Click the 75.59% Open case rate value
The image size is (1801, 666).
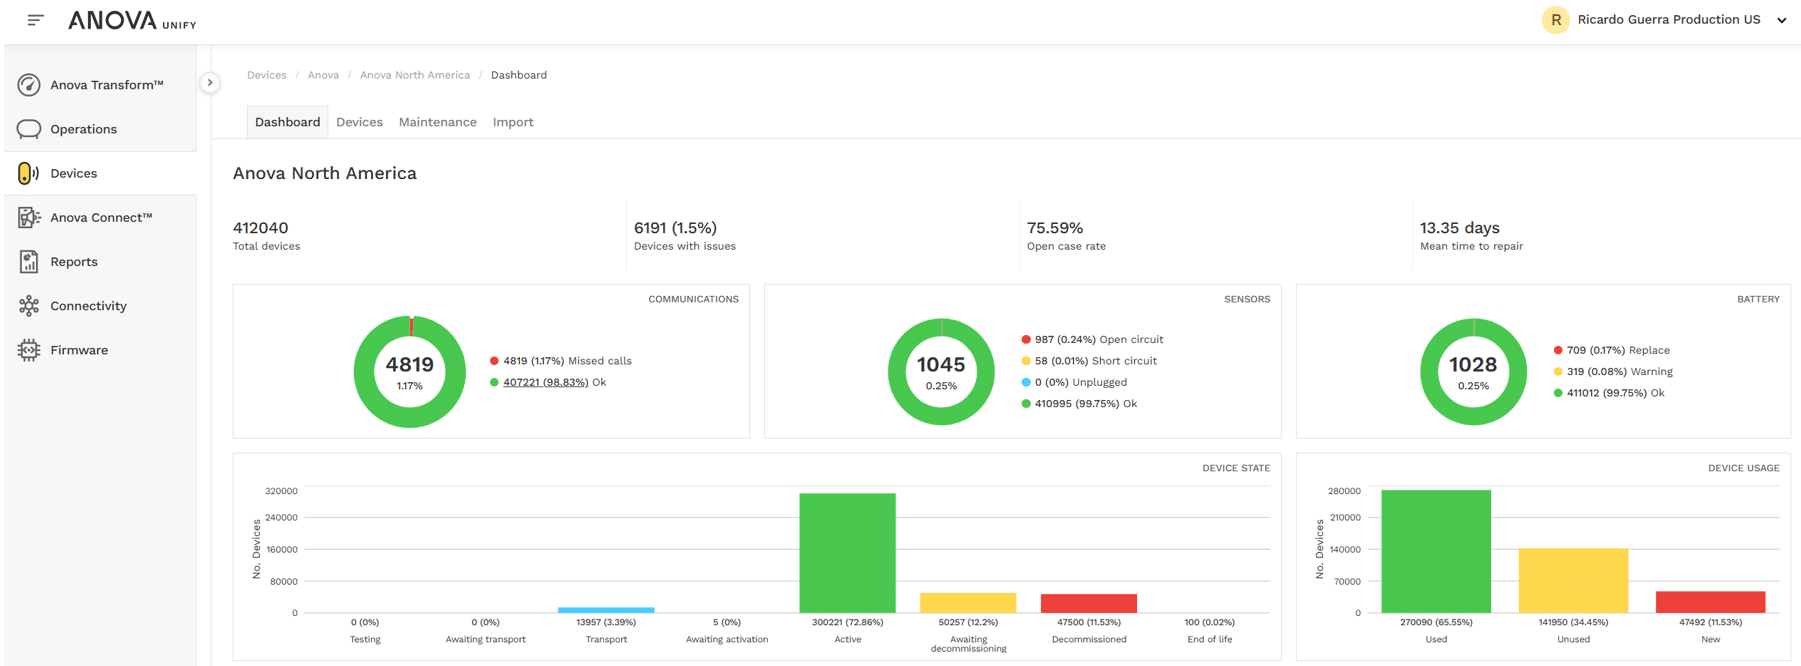1055,228
